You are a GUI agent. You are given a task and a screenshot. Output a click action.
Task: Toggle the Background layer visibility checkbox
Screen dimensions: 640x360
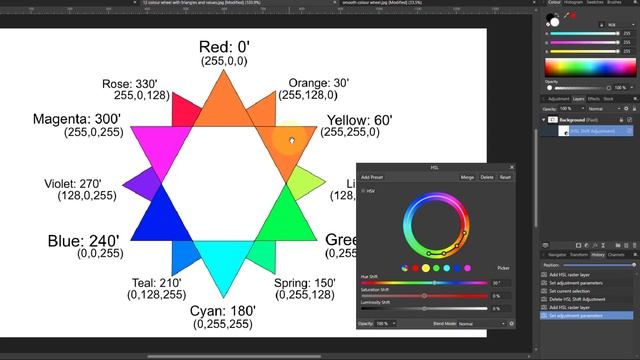(629, 120)
